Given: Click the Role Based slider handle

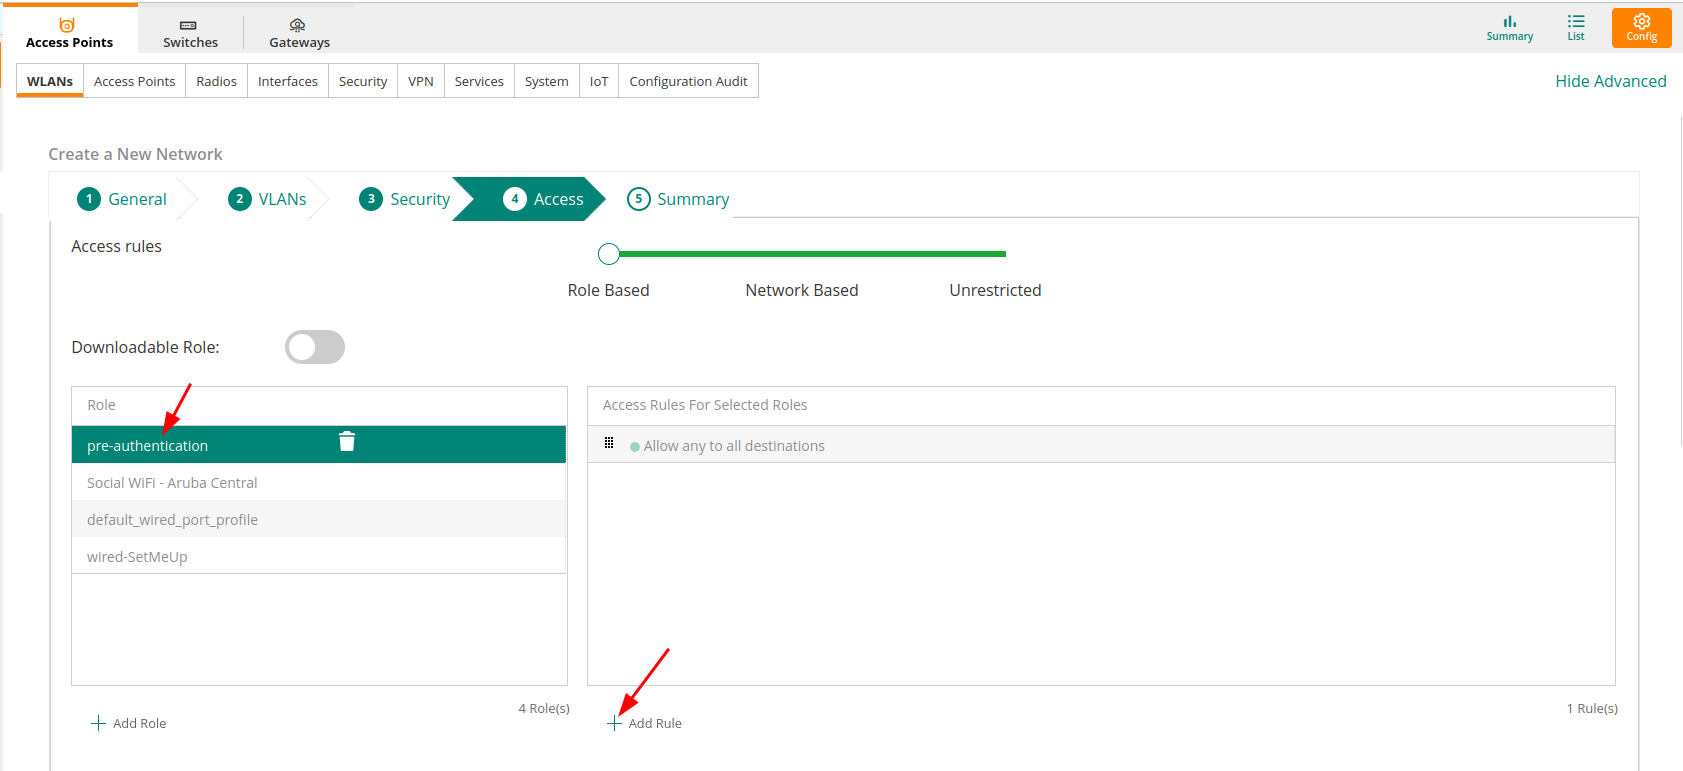Looking at the screenshot, I should [608, 254].
